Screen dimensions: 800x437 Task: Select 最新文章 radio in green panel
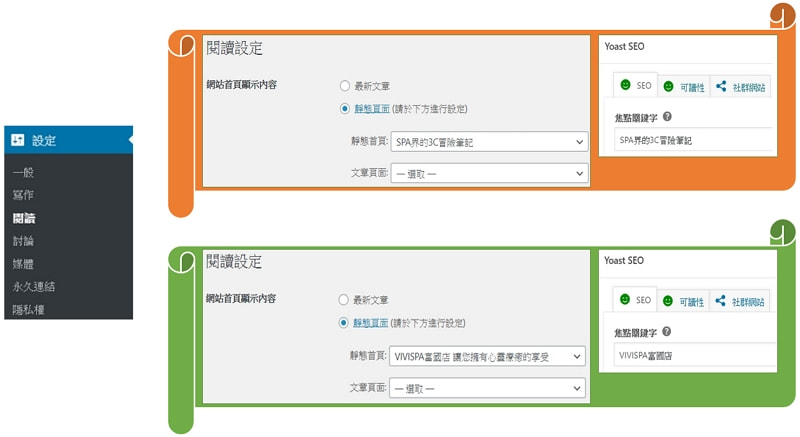[x=343, y=300]
